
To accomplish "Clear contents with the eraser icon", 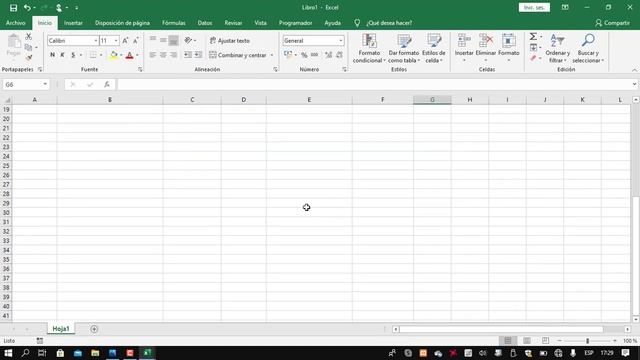I will [533, 58].
